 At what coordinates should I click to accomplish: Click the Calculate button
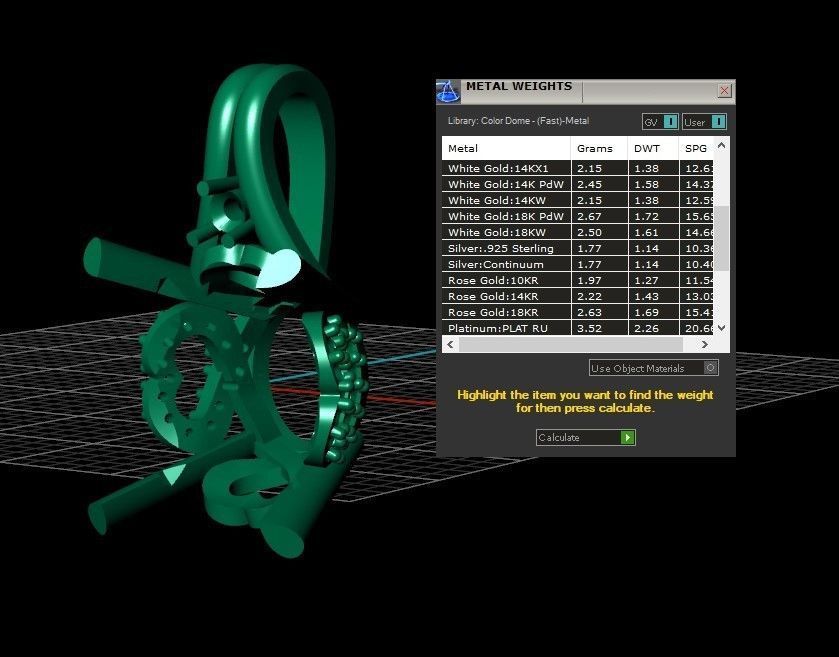point(585,438)
